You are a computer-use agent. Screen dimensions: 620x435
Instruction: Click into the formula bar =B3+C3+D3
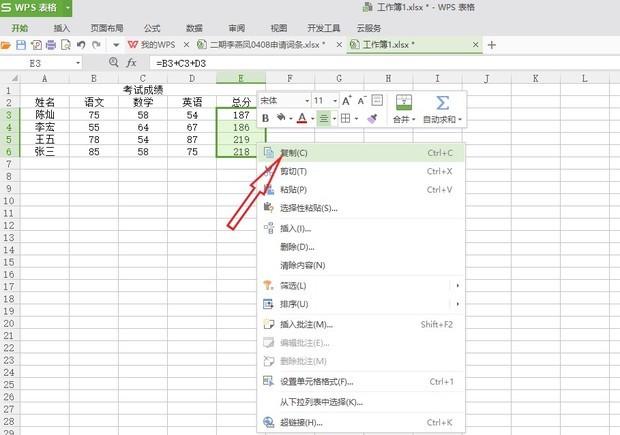[384, 63]
